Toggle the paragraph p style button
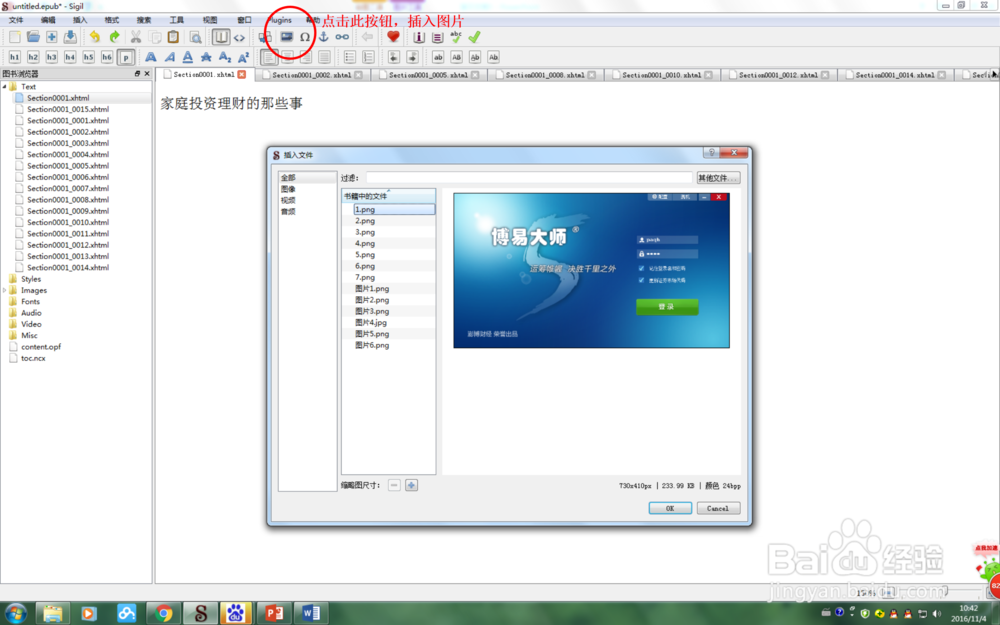1000x625 pixels. (x=126, y=57)
